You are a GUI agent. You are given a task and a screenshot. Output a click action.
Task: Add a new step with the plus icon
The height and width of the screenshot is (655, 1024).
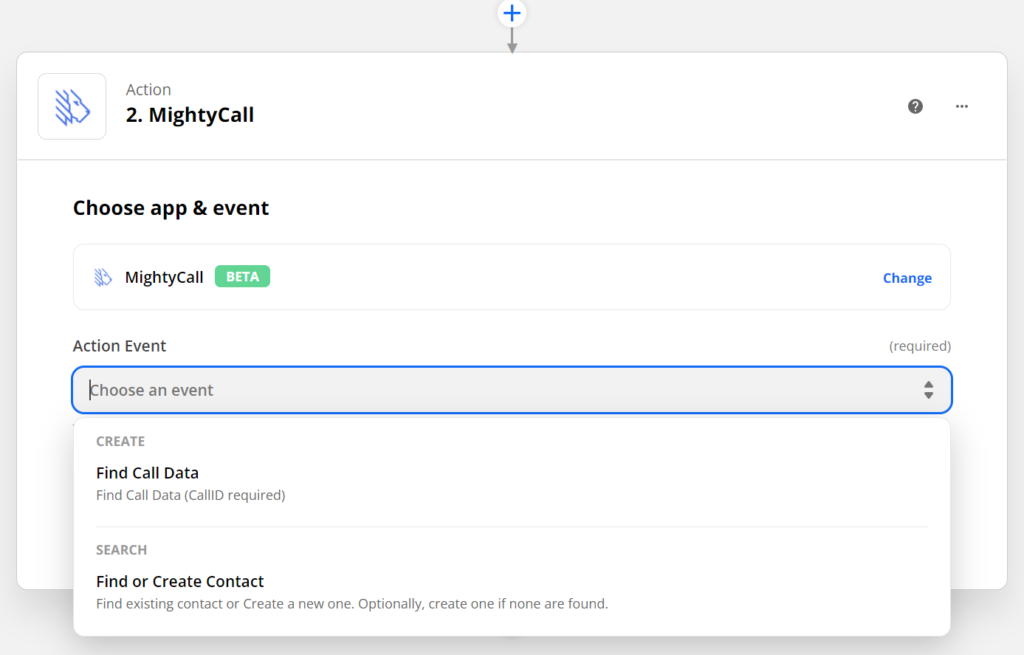512,13
